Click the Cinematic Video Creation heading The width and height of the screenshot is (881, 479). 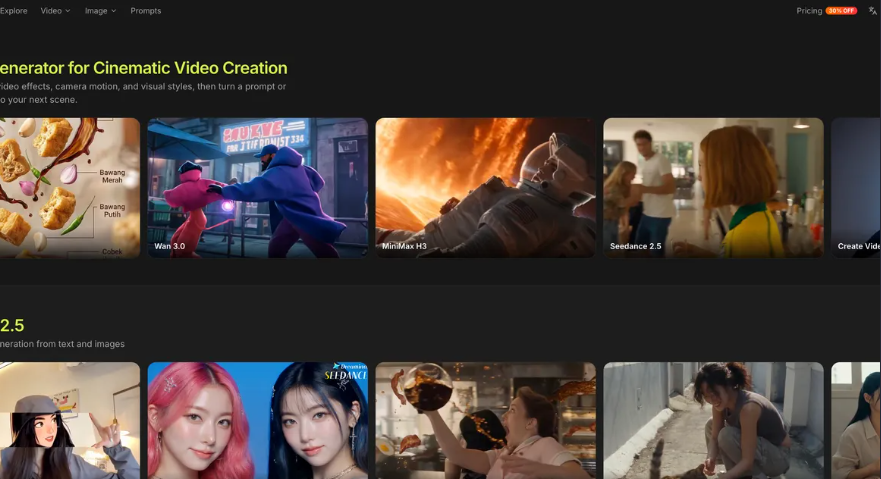click(x=144, y=68)
